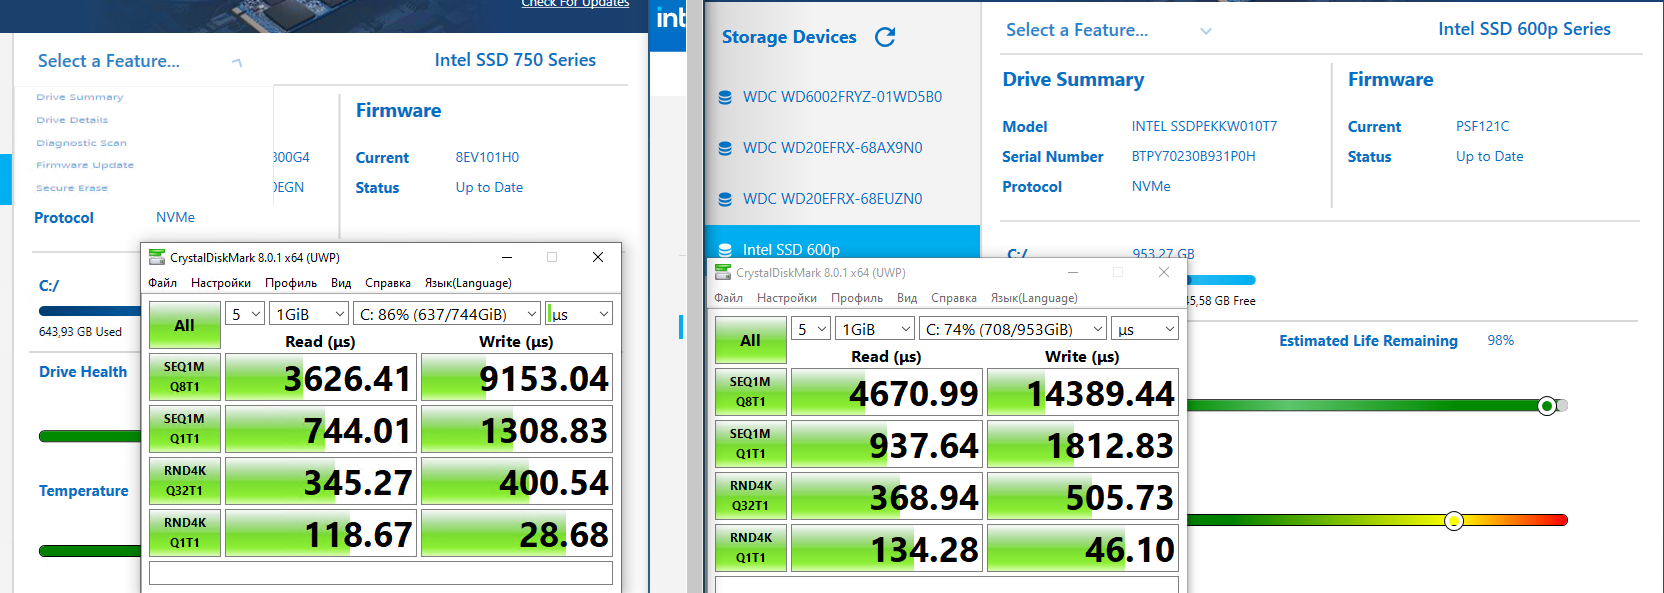Start SEQ1M Q8T1 test beside 3626.41
1664x593 pixels.
pos(185,377)
